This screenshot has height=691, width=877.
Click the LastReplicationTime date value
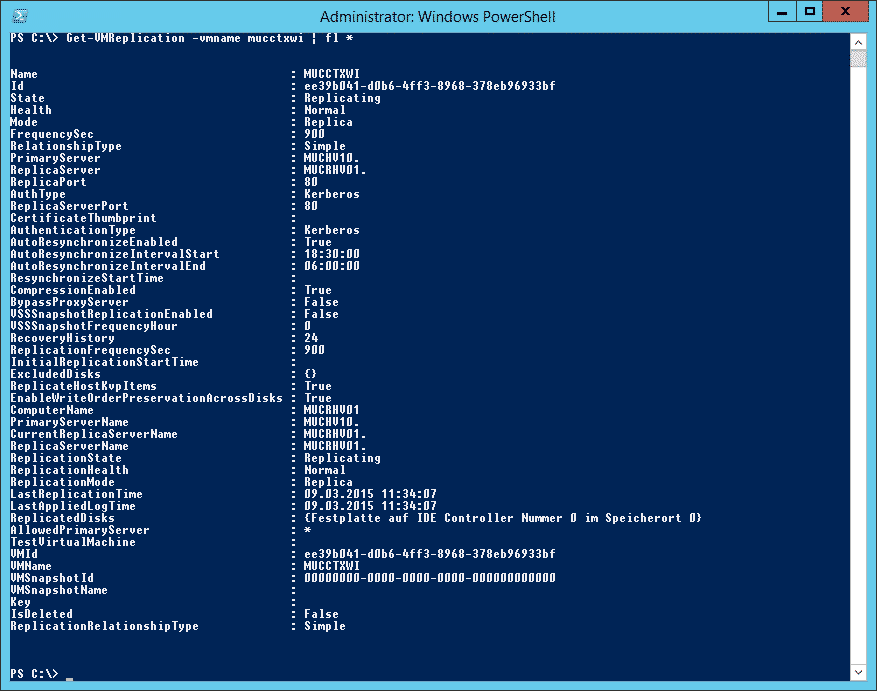[370, 494]
